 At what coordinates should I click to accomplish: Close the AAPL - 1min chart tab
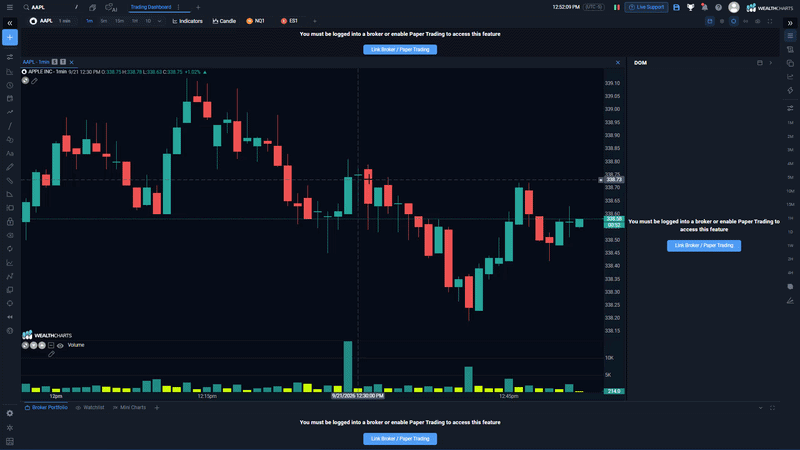point(71,62)
